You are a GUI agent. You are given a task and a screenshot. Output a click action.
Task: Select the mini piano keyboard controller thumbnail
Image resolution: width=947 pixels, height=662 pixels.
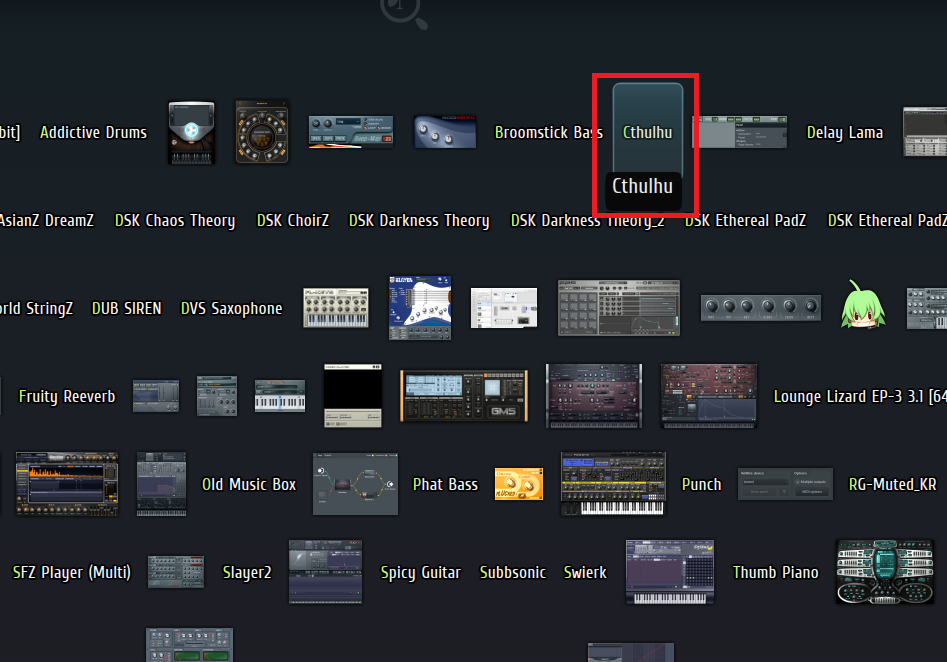click(x=280, y=396)
